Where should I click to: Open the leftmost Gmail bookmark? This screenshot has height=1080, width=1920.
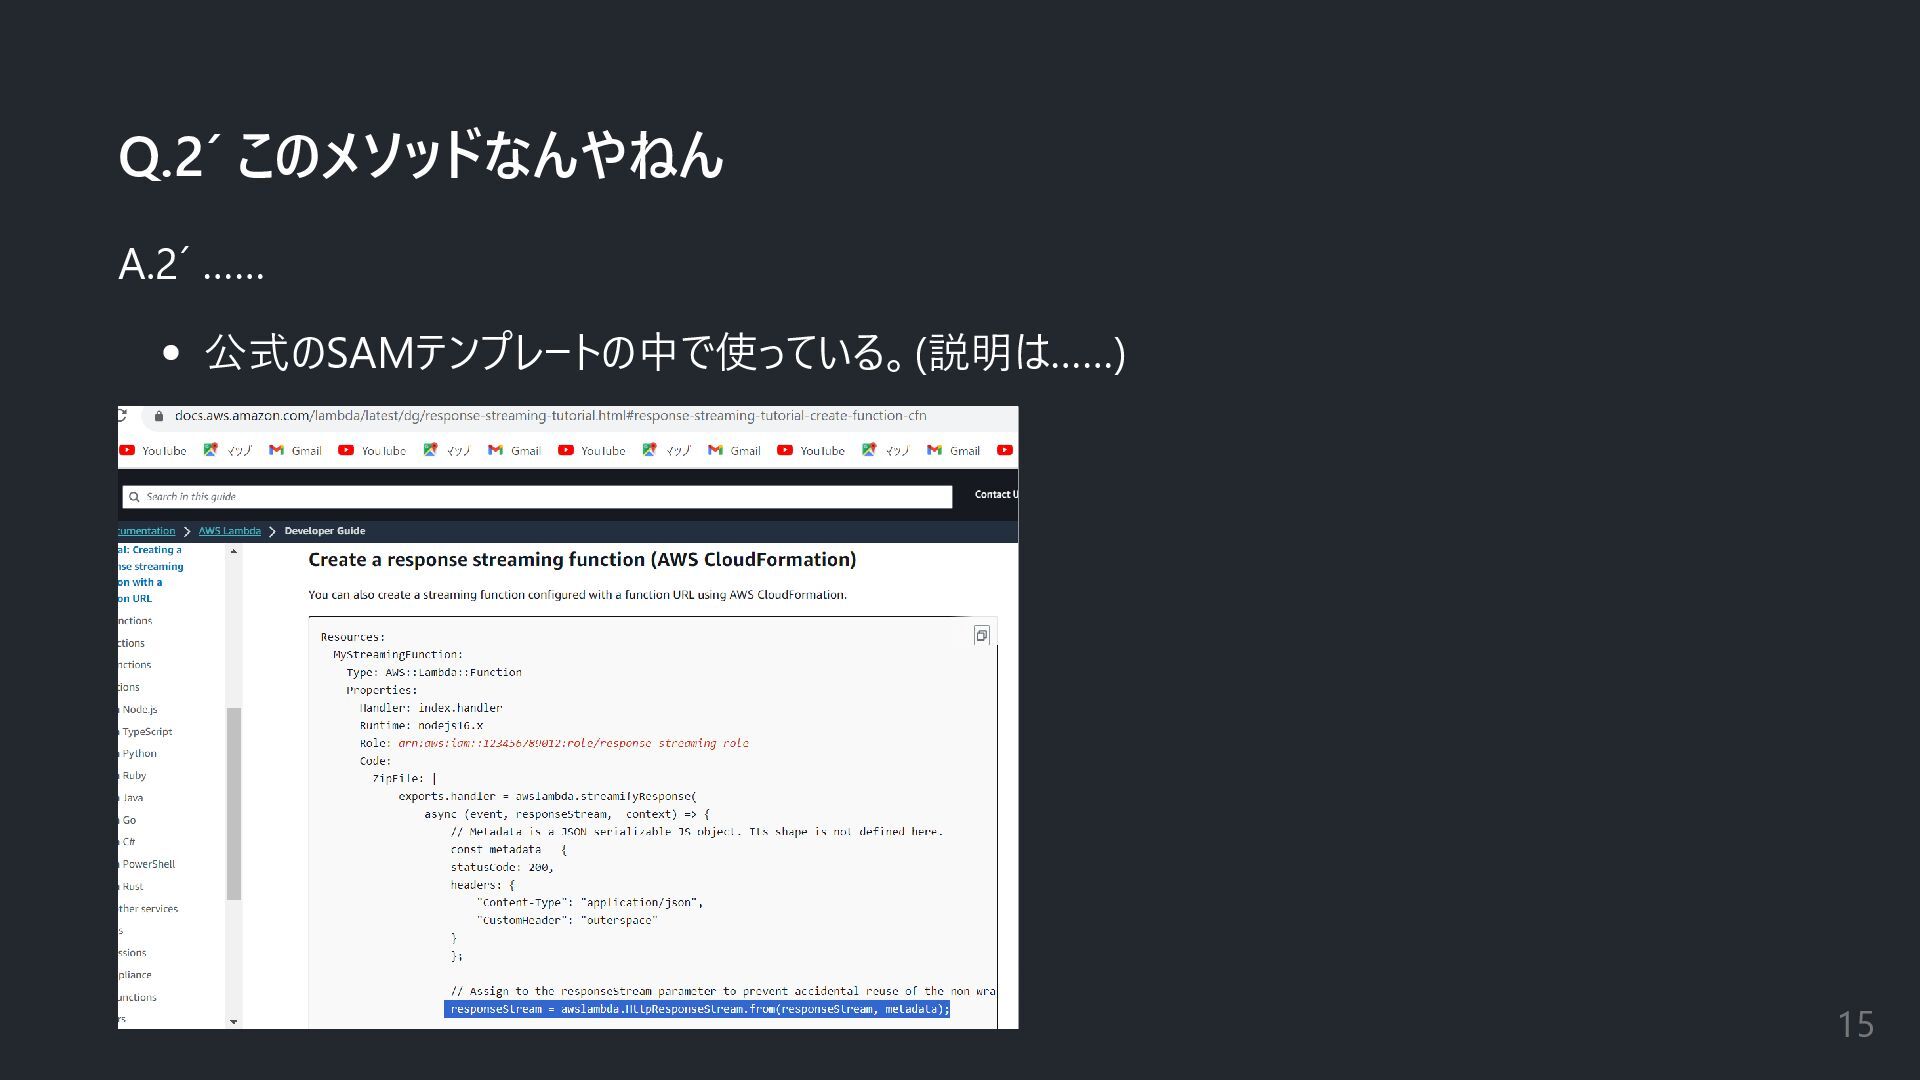click(295, 451)
